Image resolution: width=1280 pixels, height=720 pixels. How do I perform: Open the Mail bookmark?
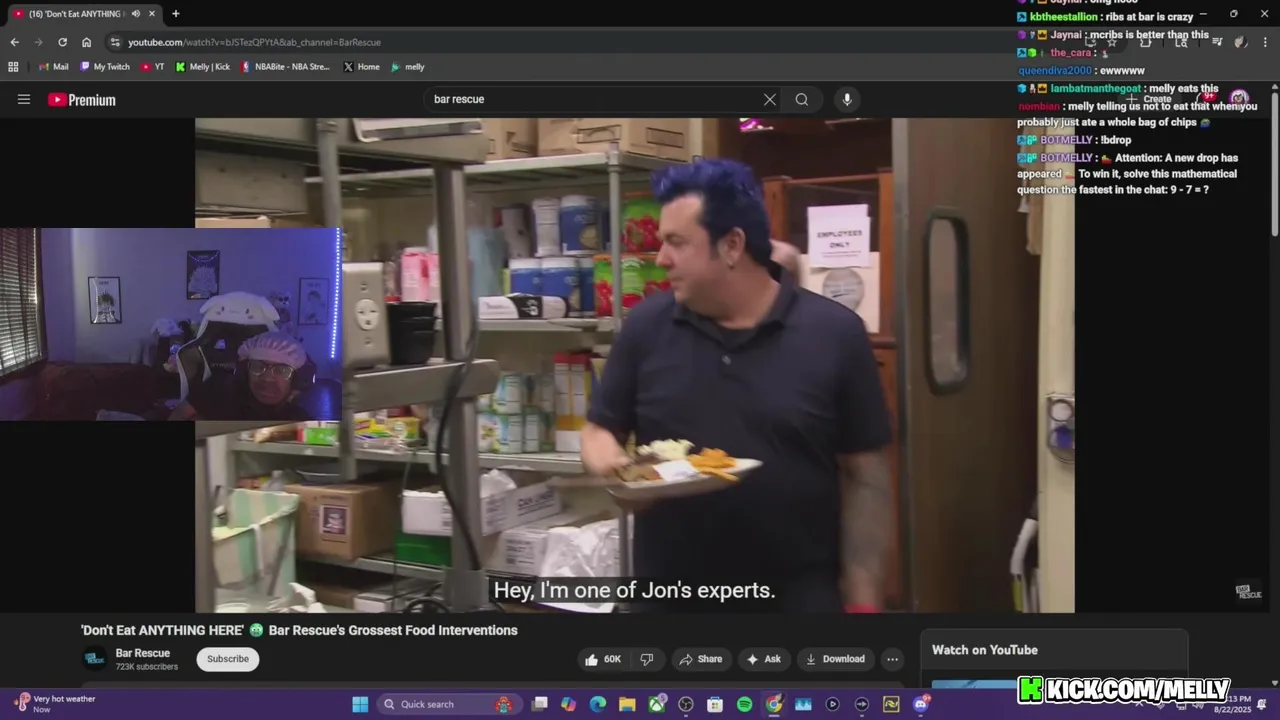coord(54,67)
